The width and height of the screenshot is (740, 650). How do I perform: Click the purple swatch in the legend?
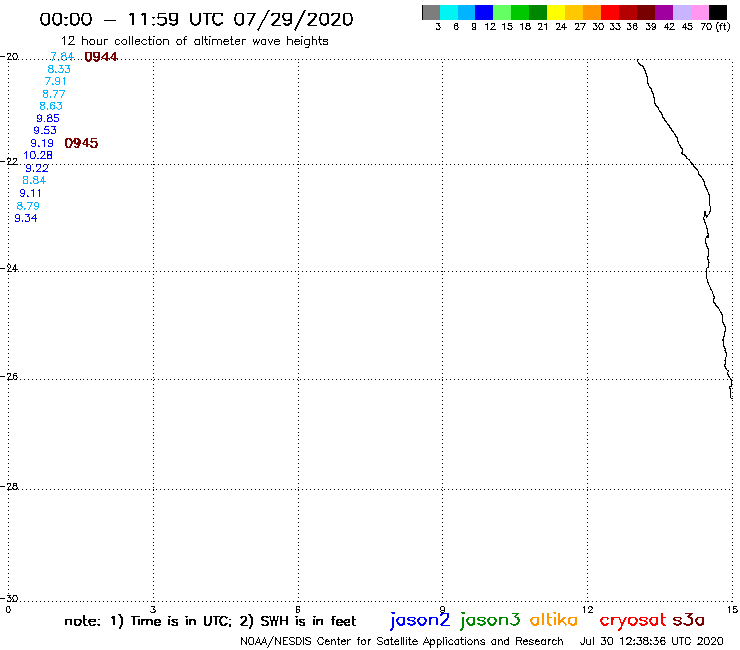664,12
